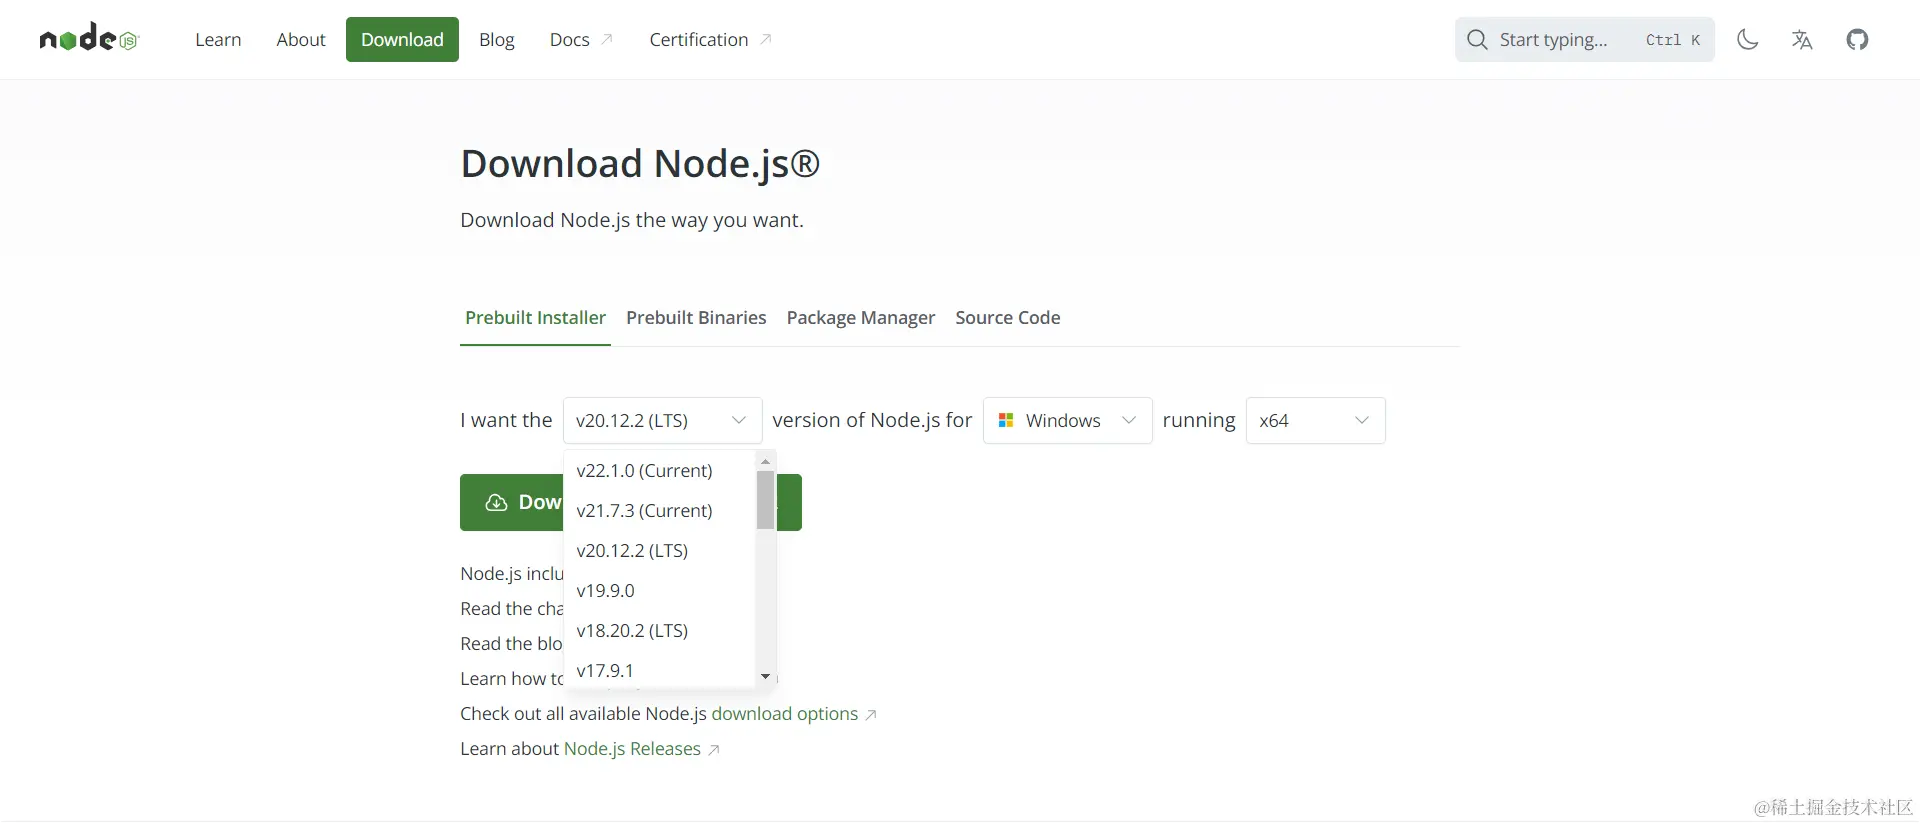
Task: Select the Download navigation button
Action: pos(402,40)
